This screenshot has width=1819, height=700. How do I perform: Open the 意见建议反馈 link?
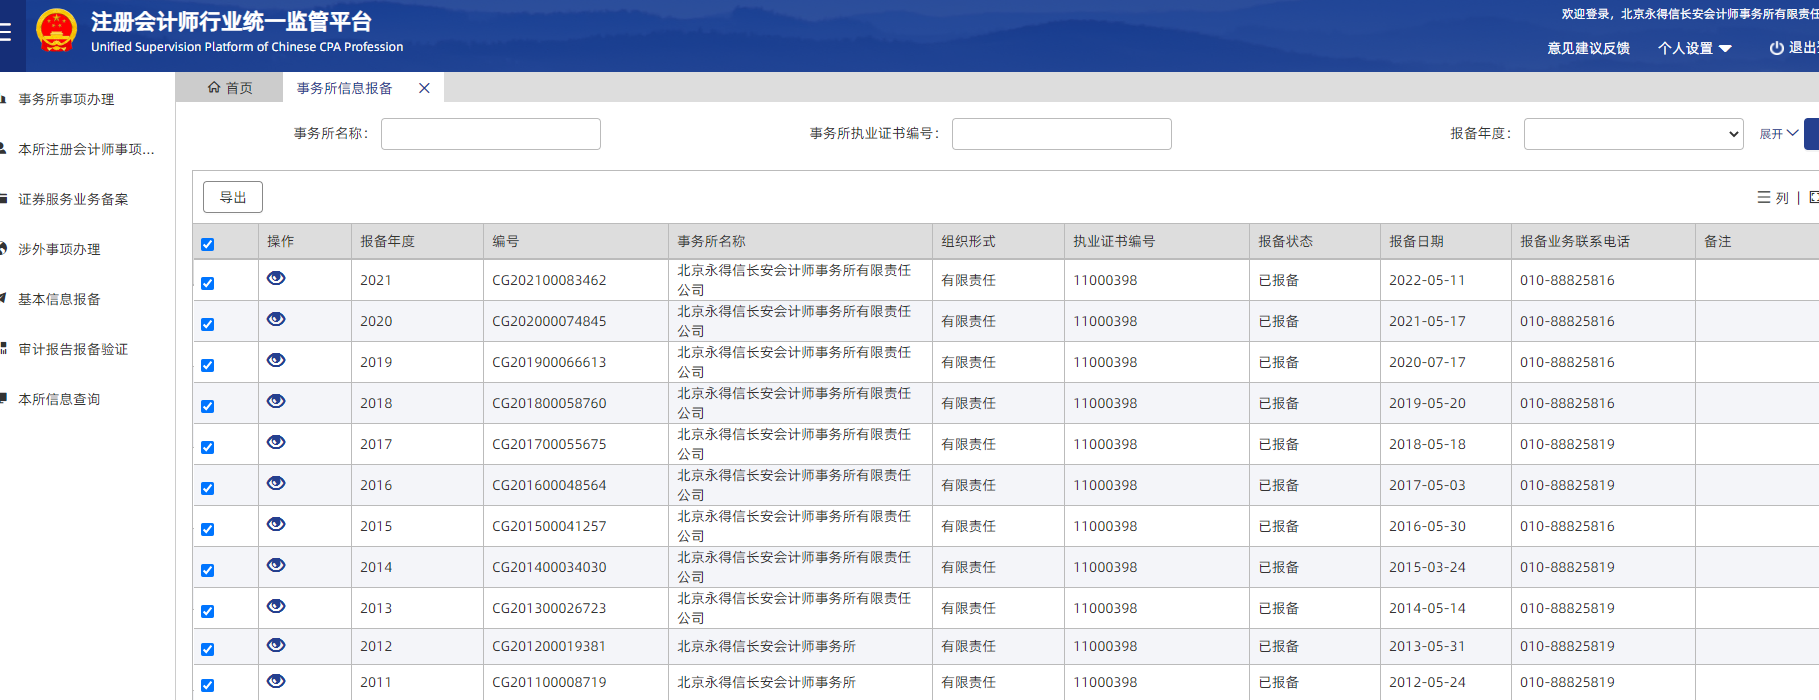pyautogui.click(x=1588, y=48)
